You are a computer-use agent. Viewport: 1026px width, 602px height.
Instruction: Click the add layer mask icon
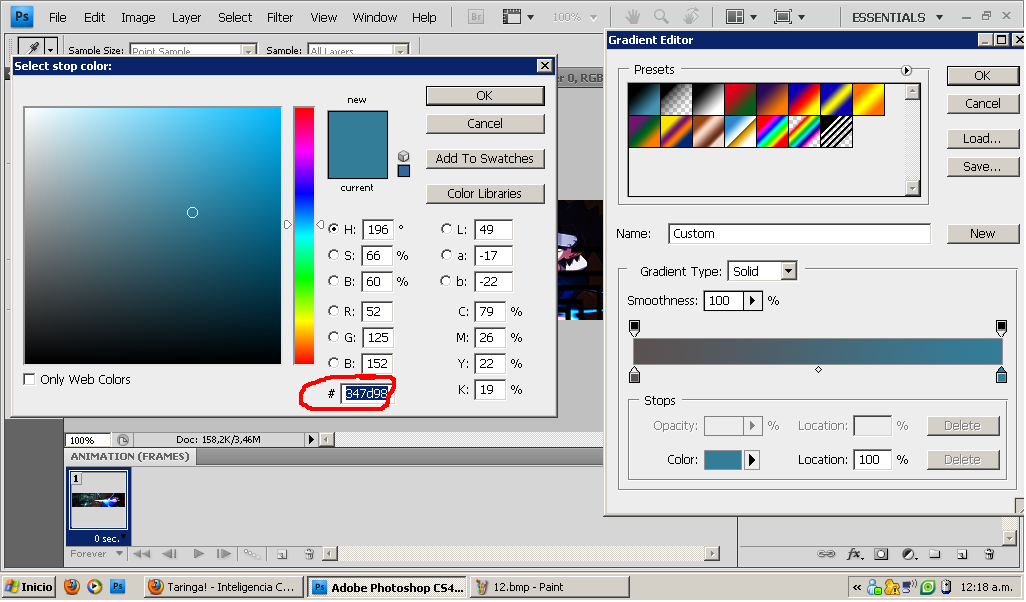coord(881,553)
